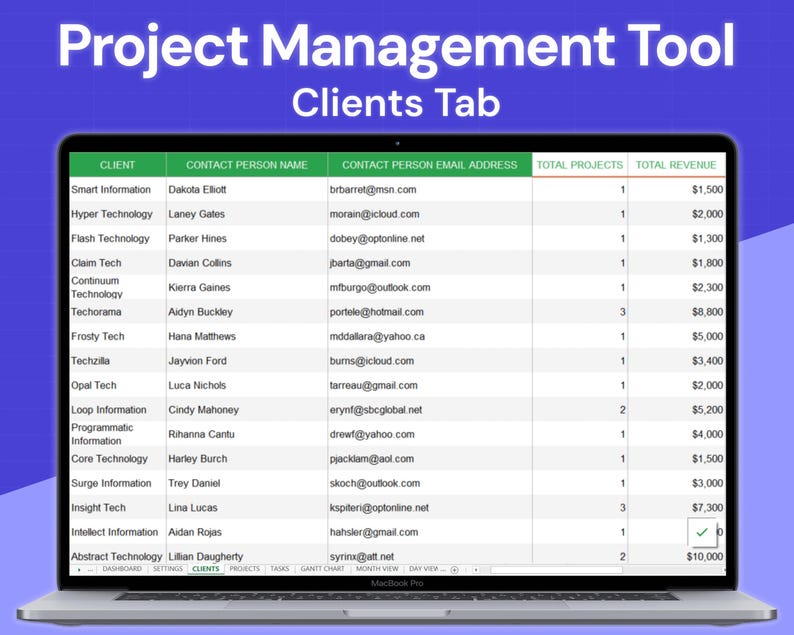This screenshot has height=635, width=794.
Task: Click contact name Hana Matthews
Action: pyautogui.click(x=202, y=336)
